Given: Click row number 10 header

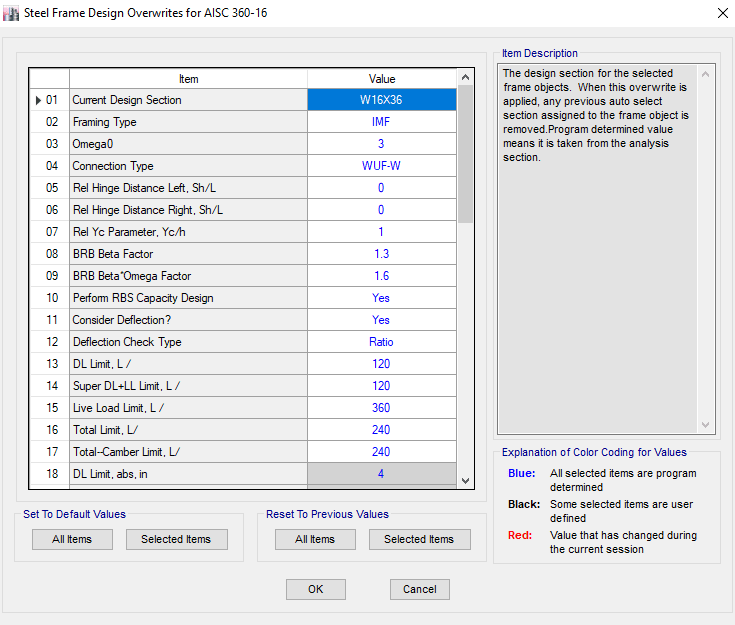Looking at the screenshot, I should pyautogui.click(x=50, y=298).
